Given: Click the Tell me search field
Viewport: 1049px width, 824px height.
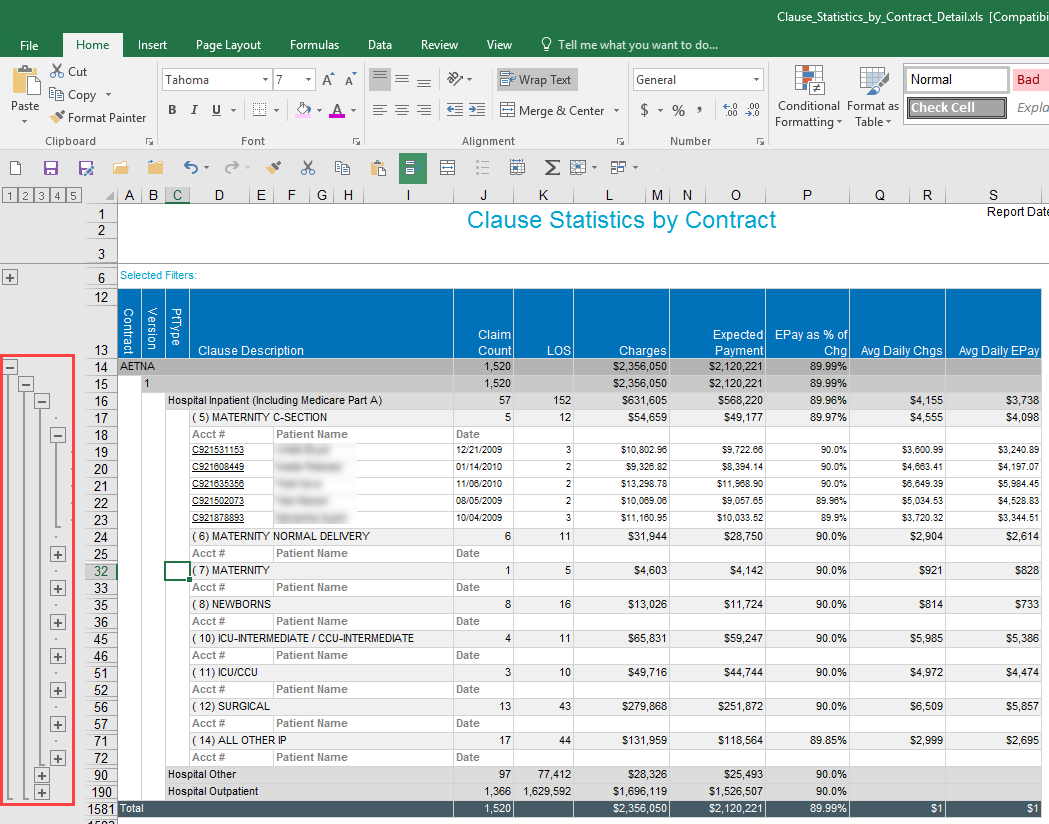Looking at the screenshot, I should pyautogui.click(x=638, y=45).
